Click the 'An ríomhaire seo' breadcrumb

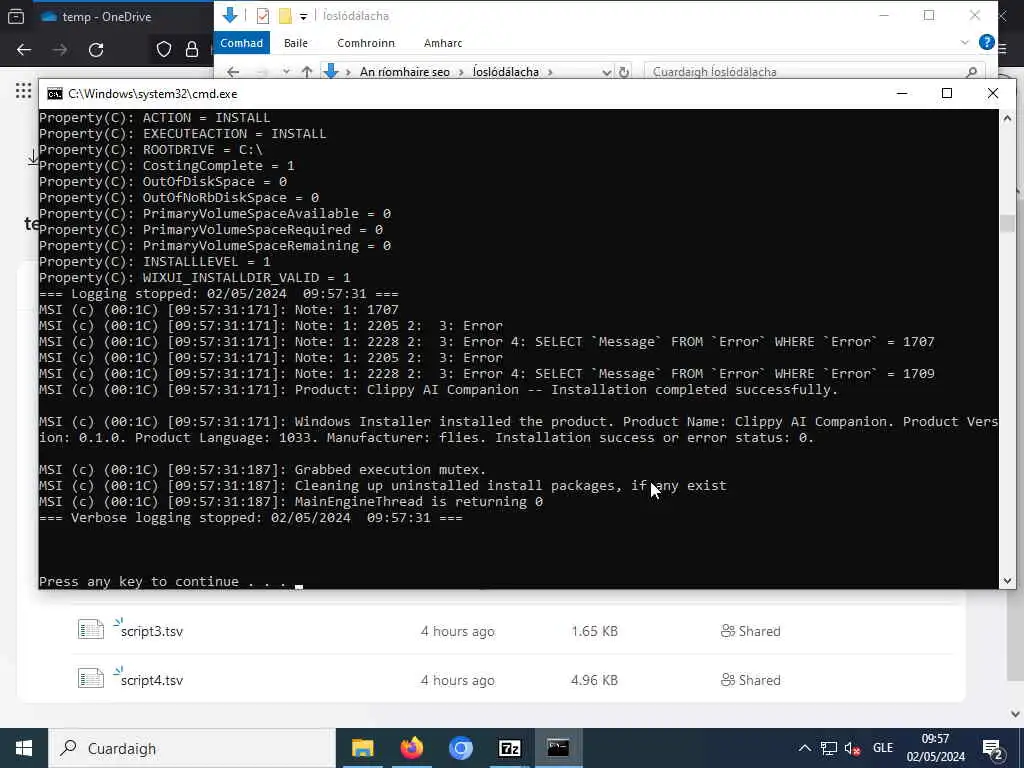tap(404, 72)
